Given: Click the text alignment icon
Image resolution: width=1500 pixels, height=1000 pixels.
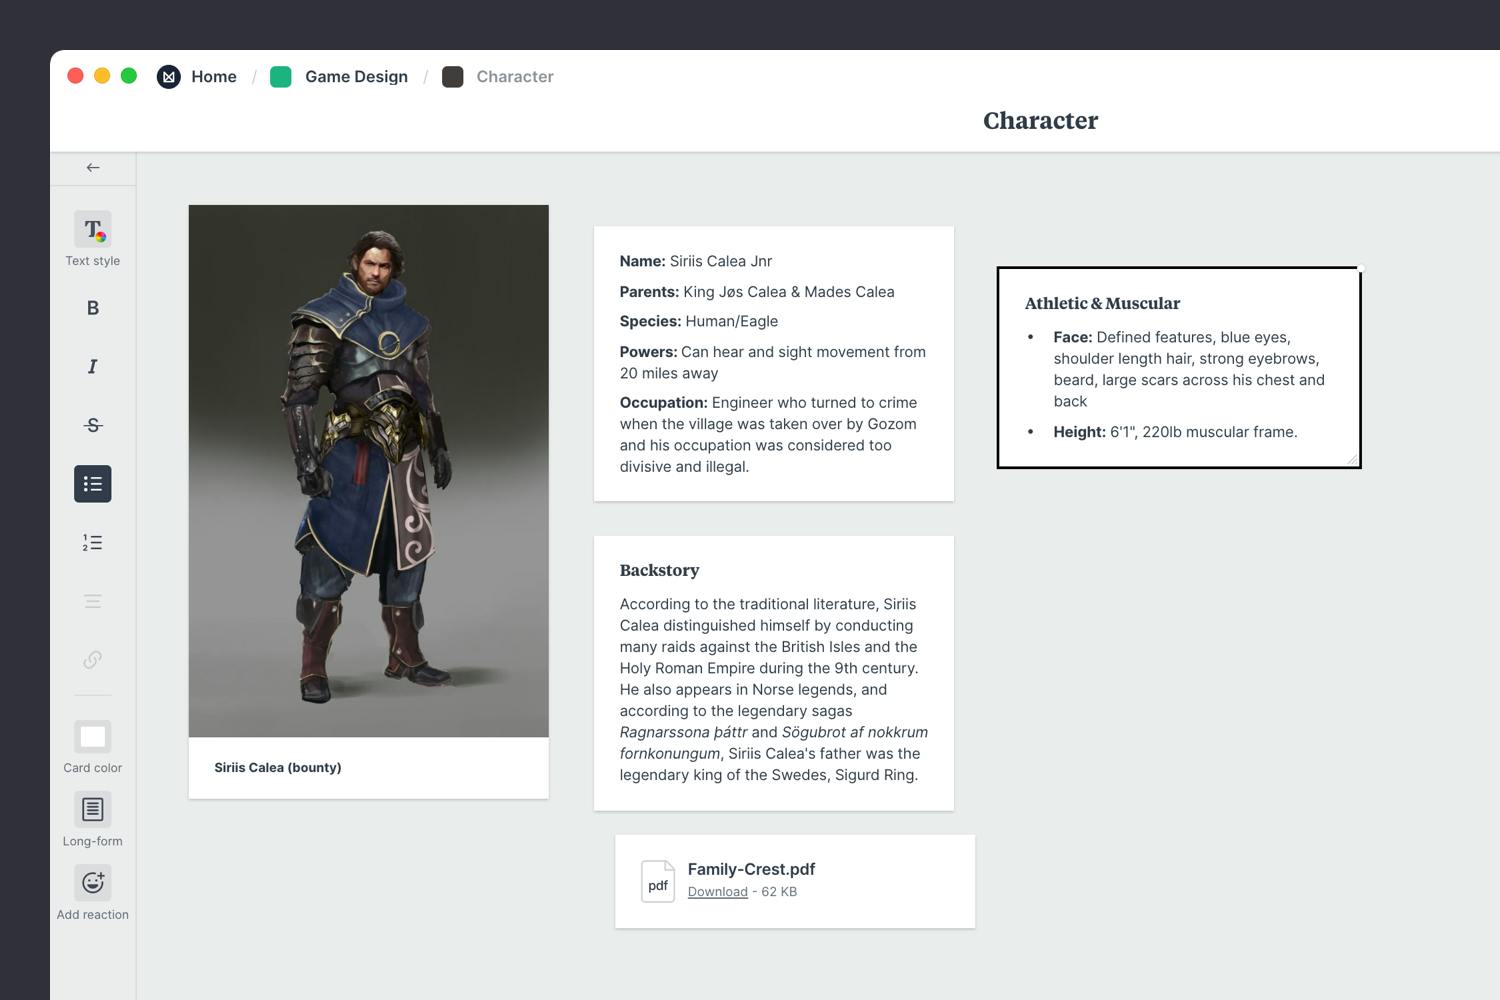Looking at the screenshot, I should pos(92,601).
